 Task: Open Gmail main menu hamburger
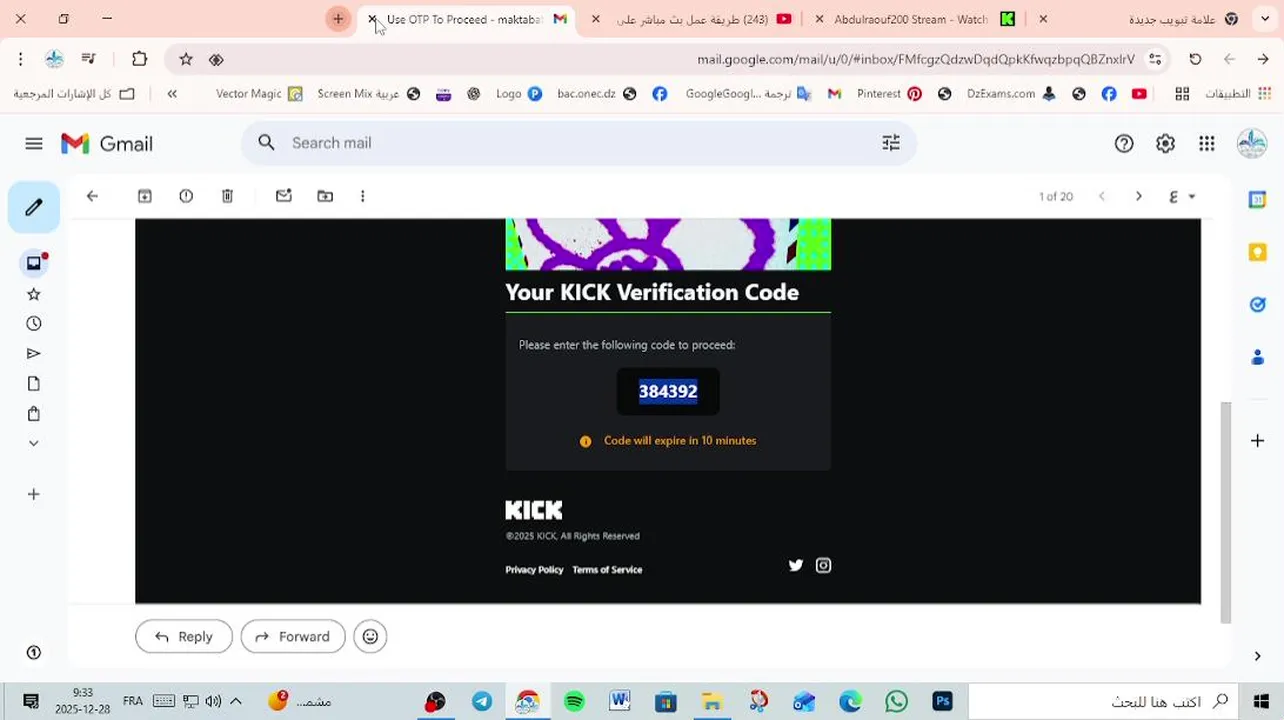[x=34, y=144]
